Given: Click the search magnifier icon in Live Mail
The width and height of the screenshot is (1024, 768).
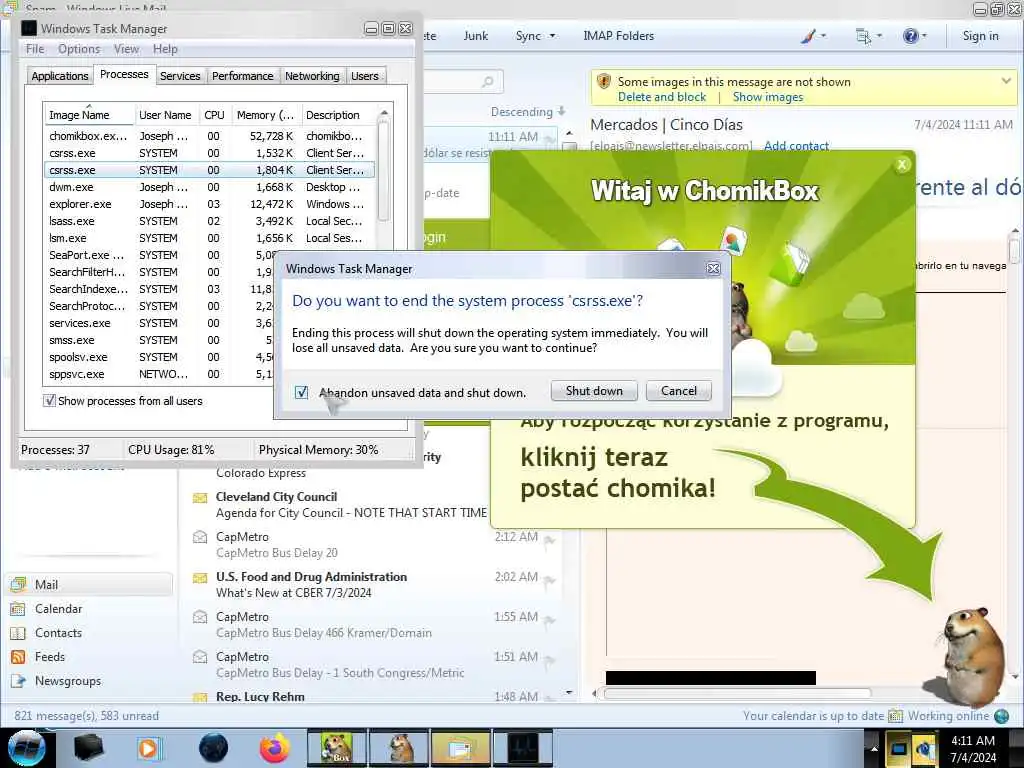Looking at the screenshot, I should point(487,82).
